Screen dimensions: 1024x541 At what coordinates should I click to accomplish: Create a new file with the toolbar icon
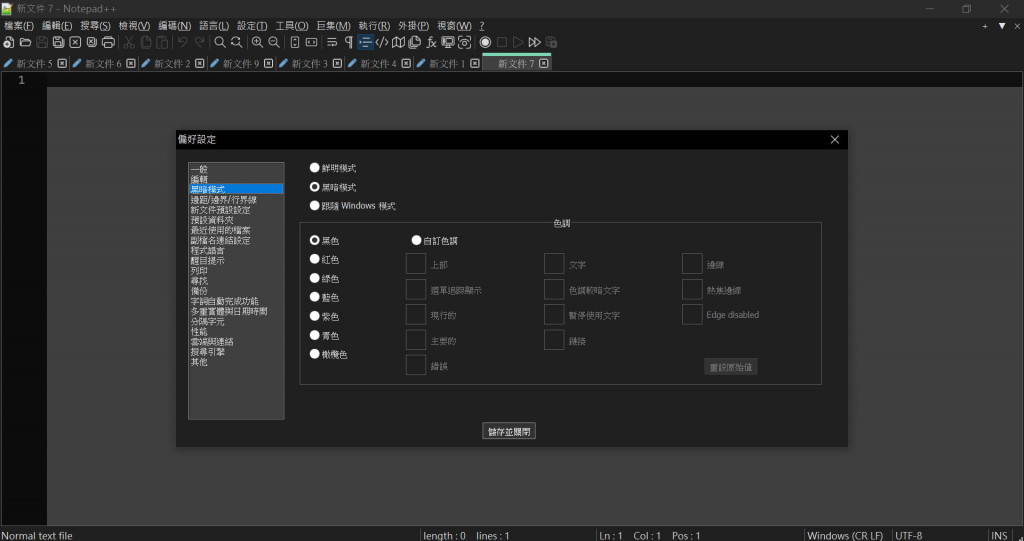8,42
